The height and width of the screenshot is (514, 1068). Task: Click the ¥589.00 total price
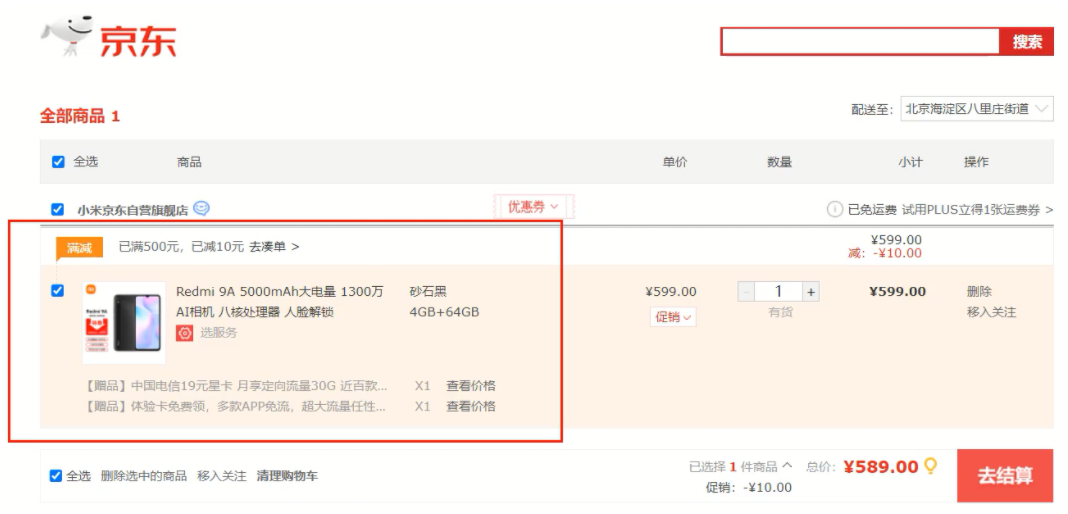[881, 466]
